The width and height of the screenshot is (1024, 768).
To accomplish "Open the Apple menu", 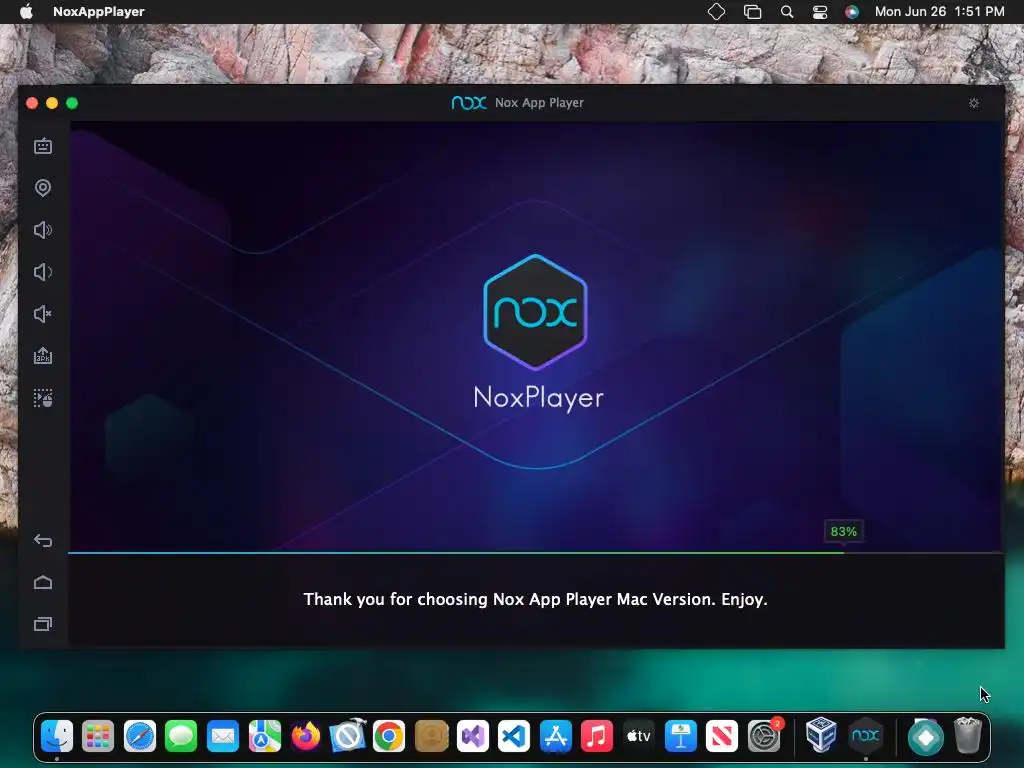I will (x=26, y=12).
